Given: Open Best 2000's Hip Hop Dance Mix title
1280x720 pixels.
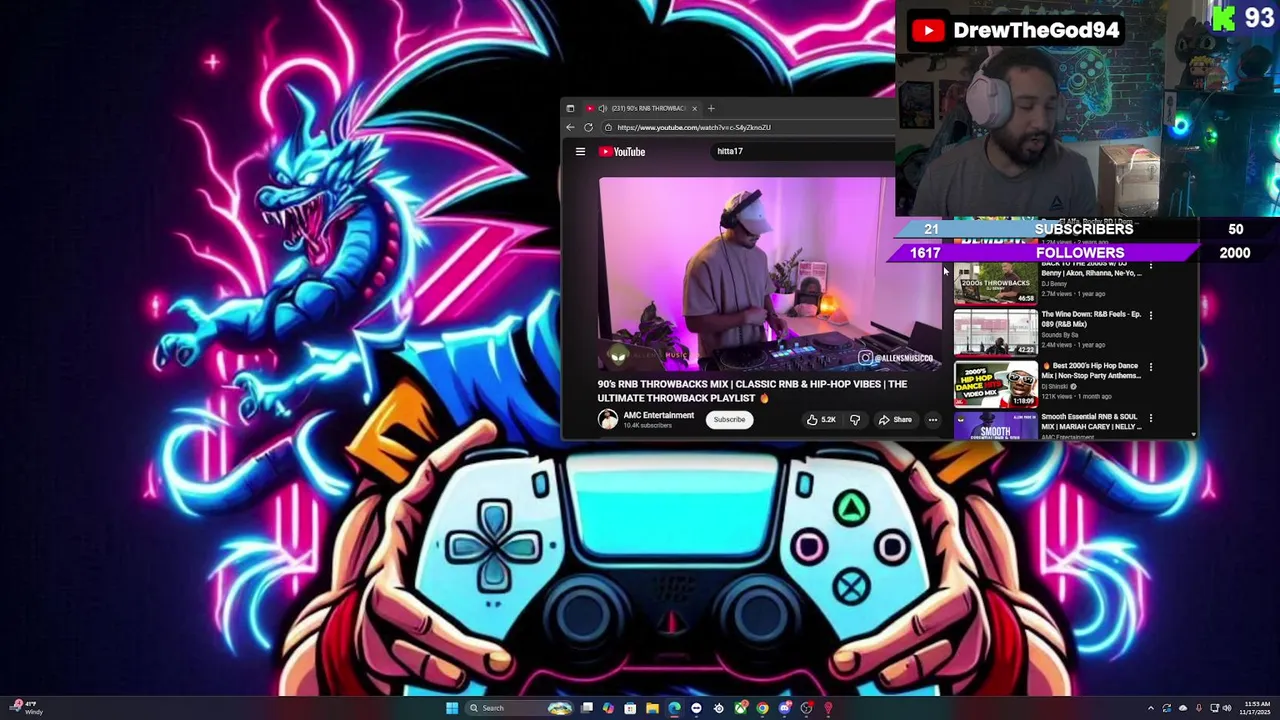Looking at the screenshot, I should [x=1091, y=371].
